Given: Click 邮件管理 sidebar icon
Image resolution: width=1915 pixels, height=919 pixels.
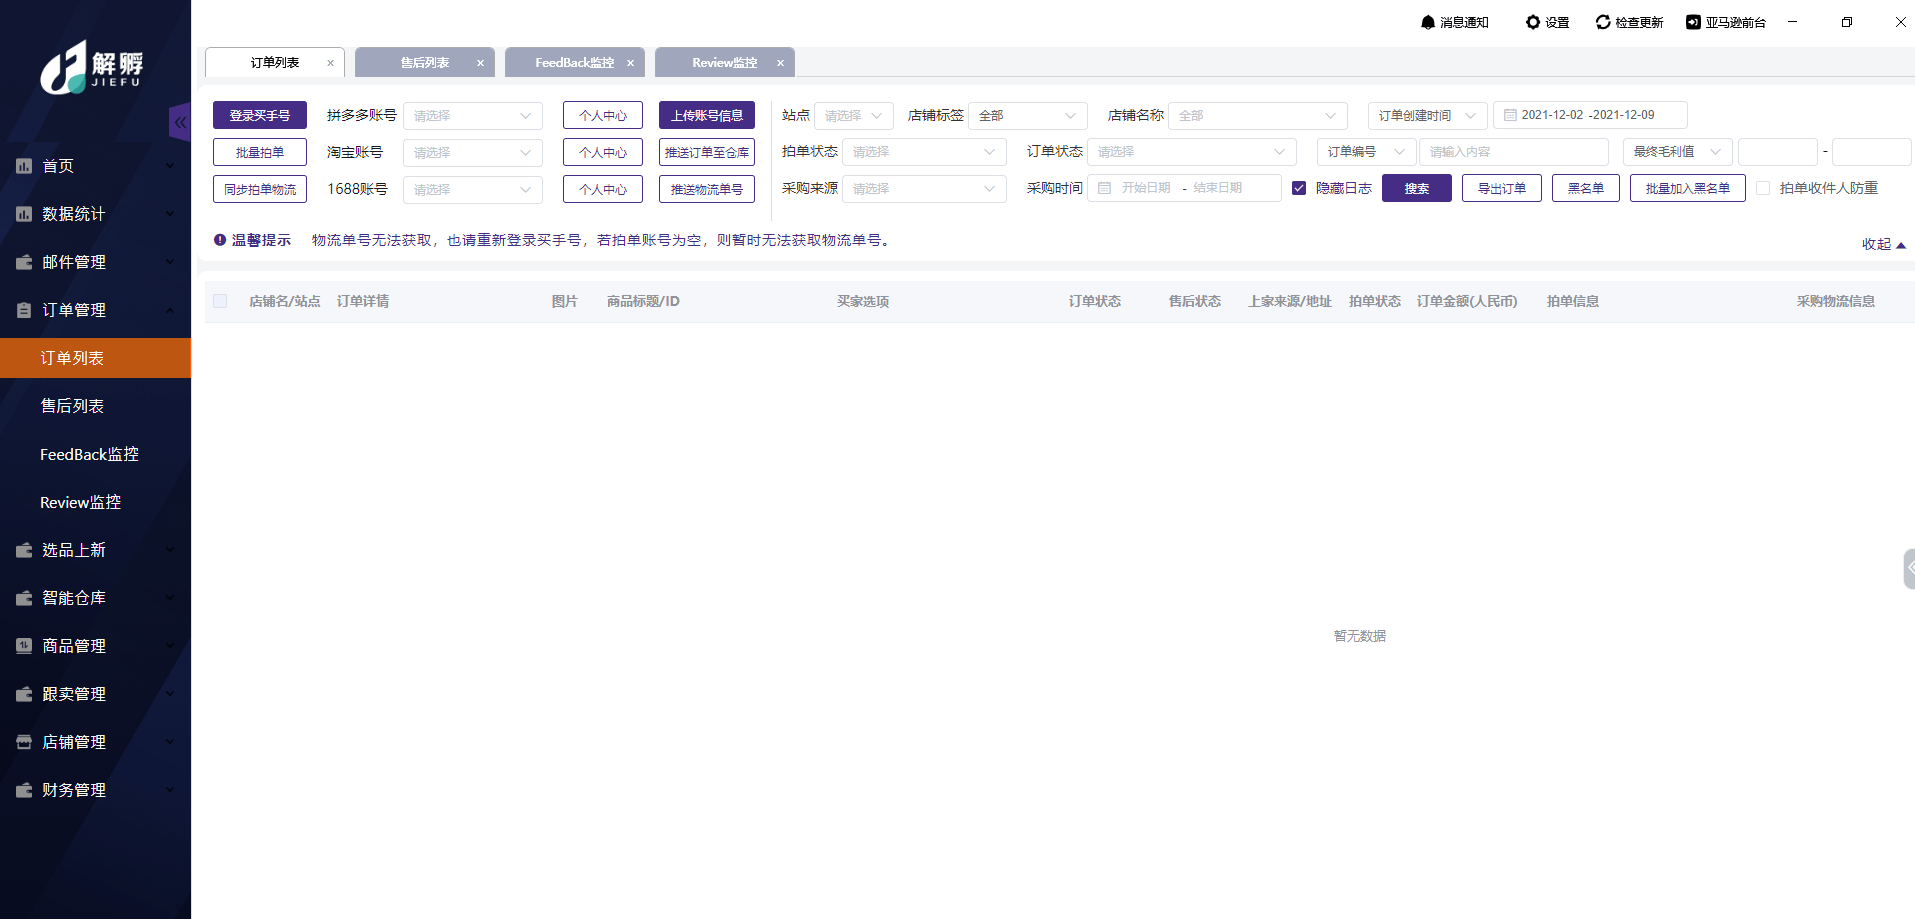Looking at the screenshot, I should (24, 262).
